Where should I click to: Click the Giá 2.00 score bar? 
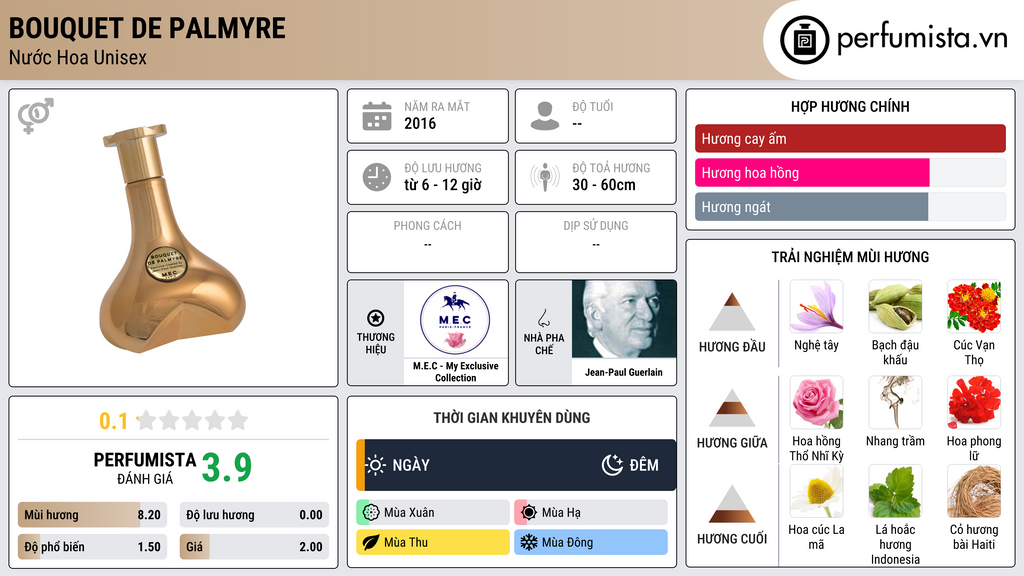(254, 547)
